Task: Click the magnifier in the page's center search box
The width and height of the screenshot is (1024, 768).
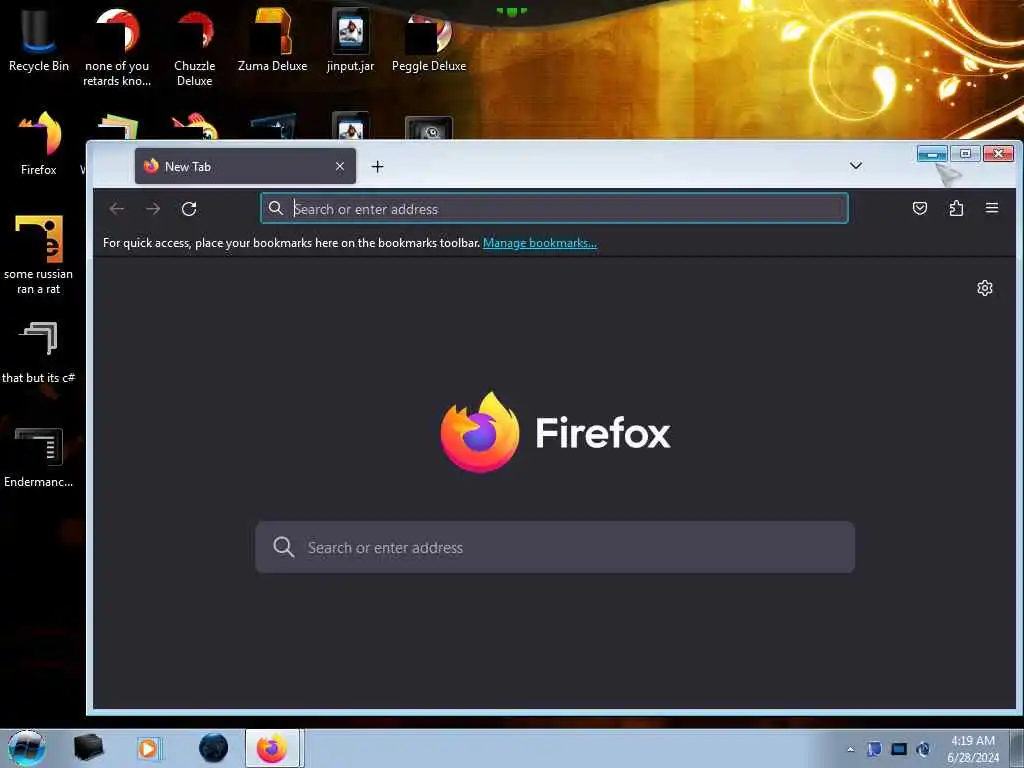Action: pyautogui.click(x=283, y=547)
